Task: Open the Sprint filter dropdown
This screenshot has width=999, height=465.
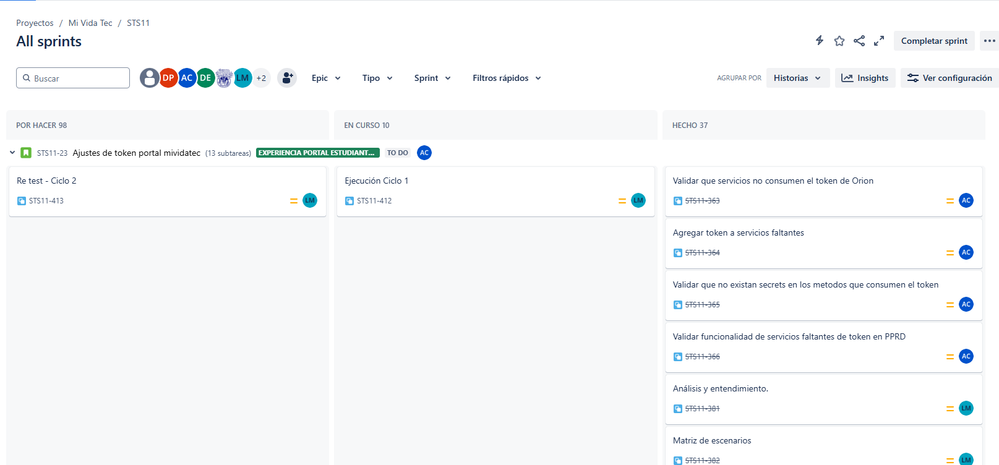Action: click(x=433, y=78)
